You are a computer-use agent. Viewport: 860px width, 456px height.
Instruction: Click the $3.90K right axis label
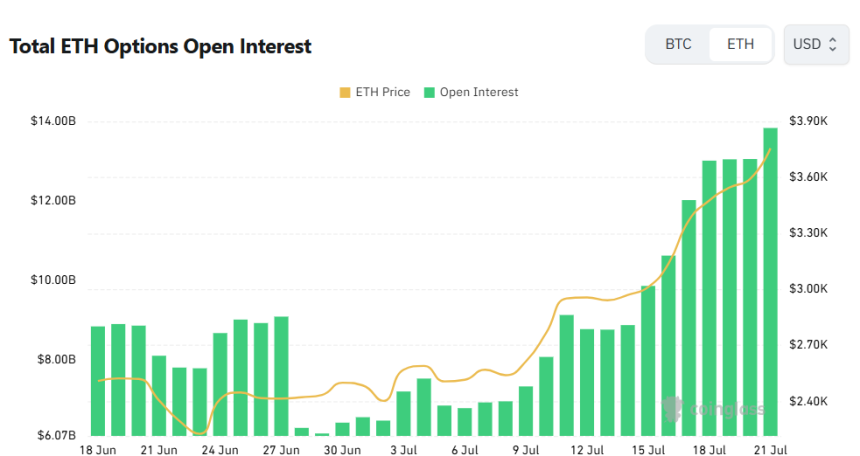(808, 121)
